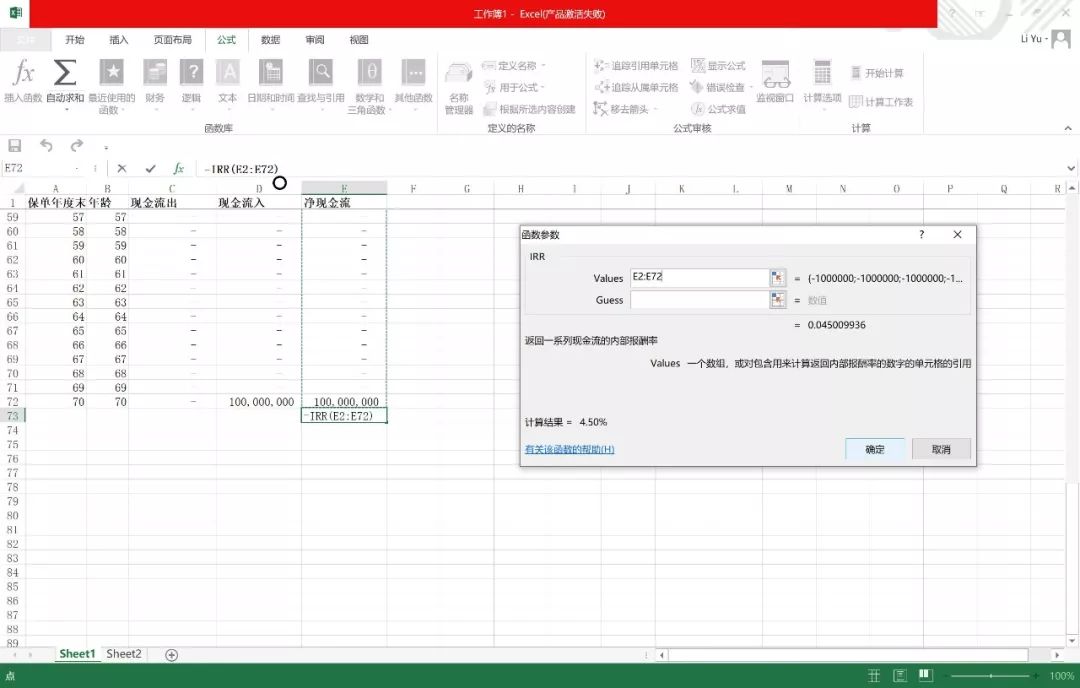Switch to Page Break Preview in status bar
Image resolution: width=1080 pixels, height=688 pixels.
[925, 676]
